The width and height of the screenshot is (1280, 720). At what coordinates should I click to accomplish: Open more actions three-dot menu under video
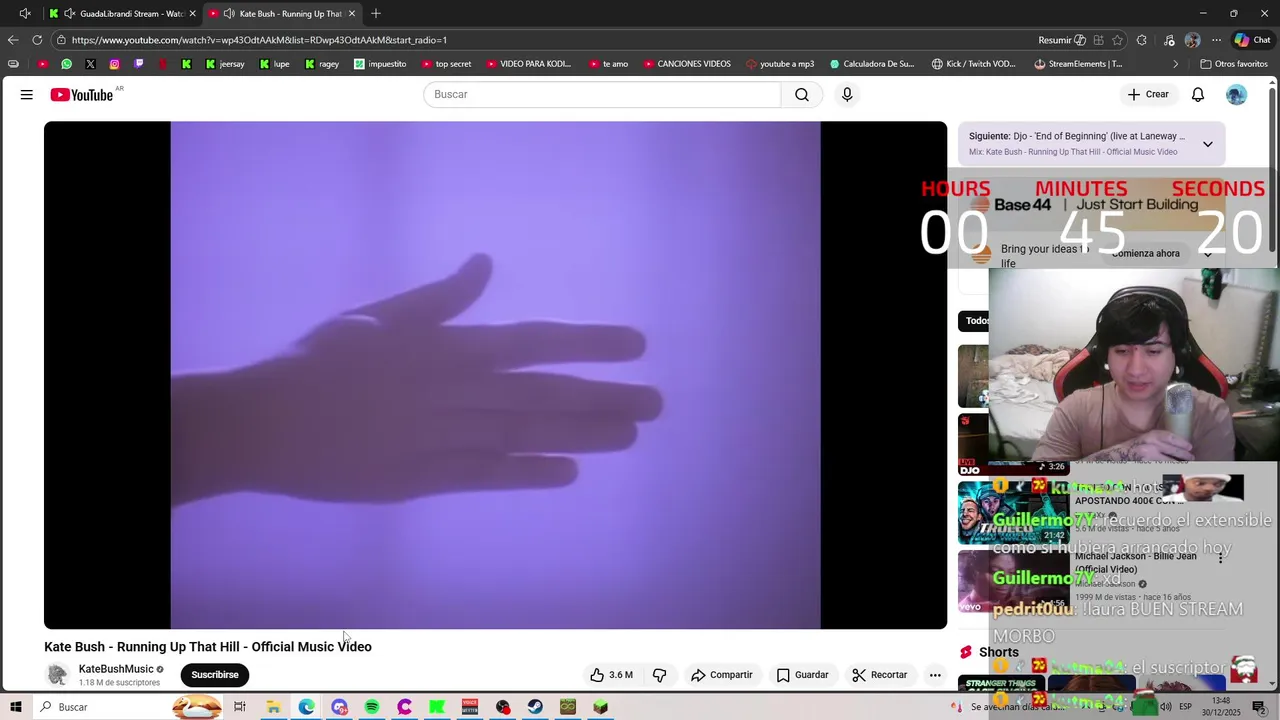[x=935, y=675]
